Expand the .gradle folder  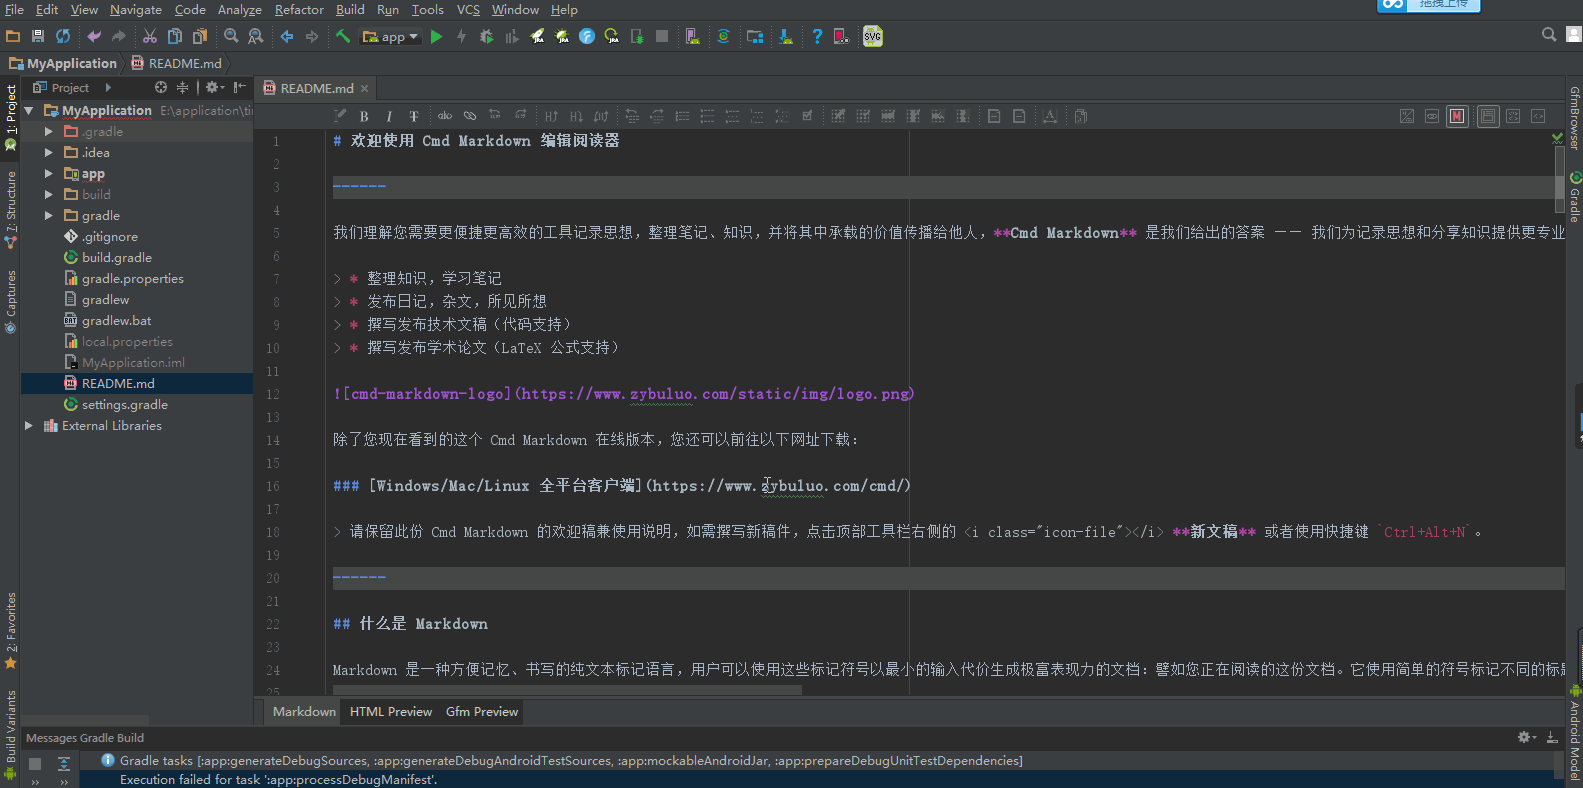click(48, 131)
